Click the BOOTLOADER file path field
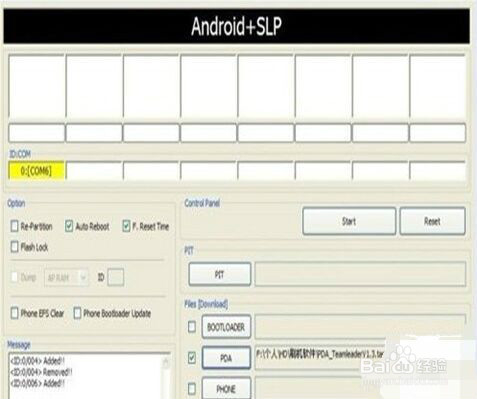Viewport: 477px width, 399px height. (x=360, y=327)
